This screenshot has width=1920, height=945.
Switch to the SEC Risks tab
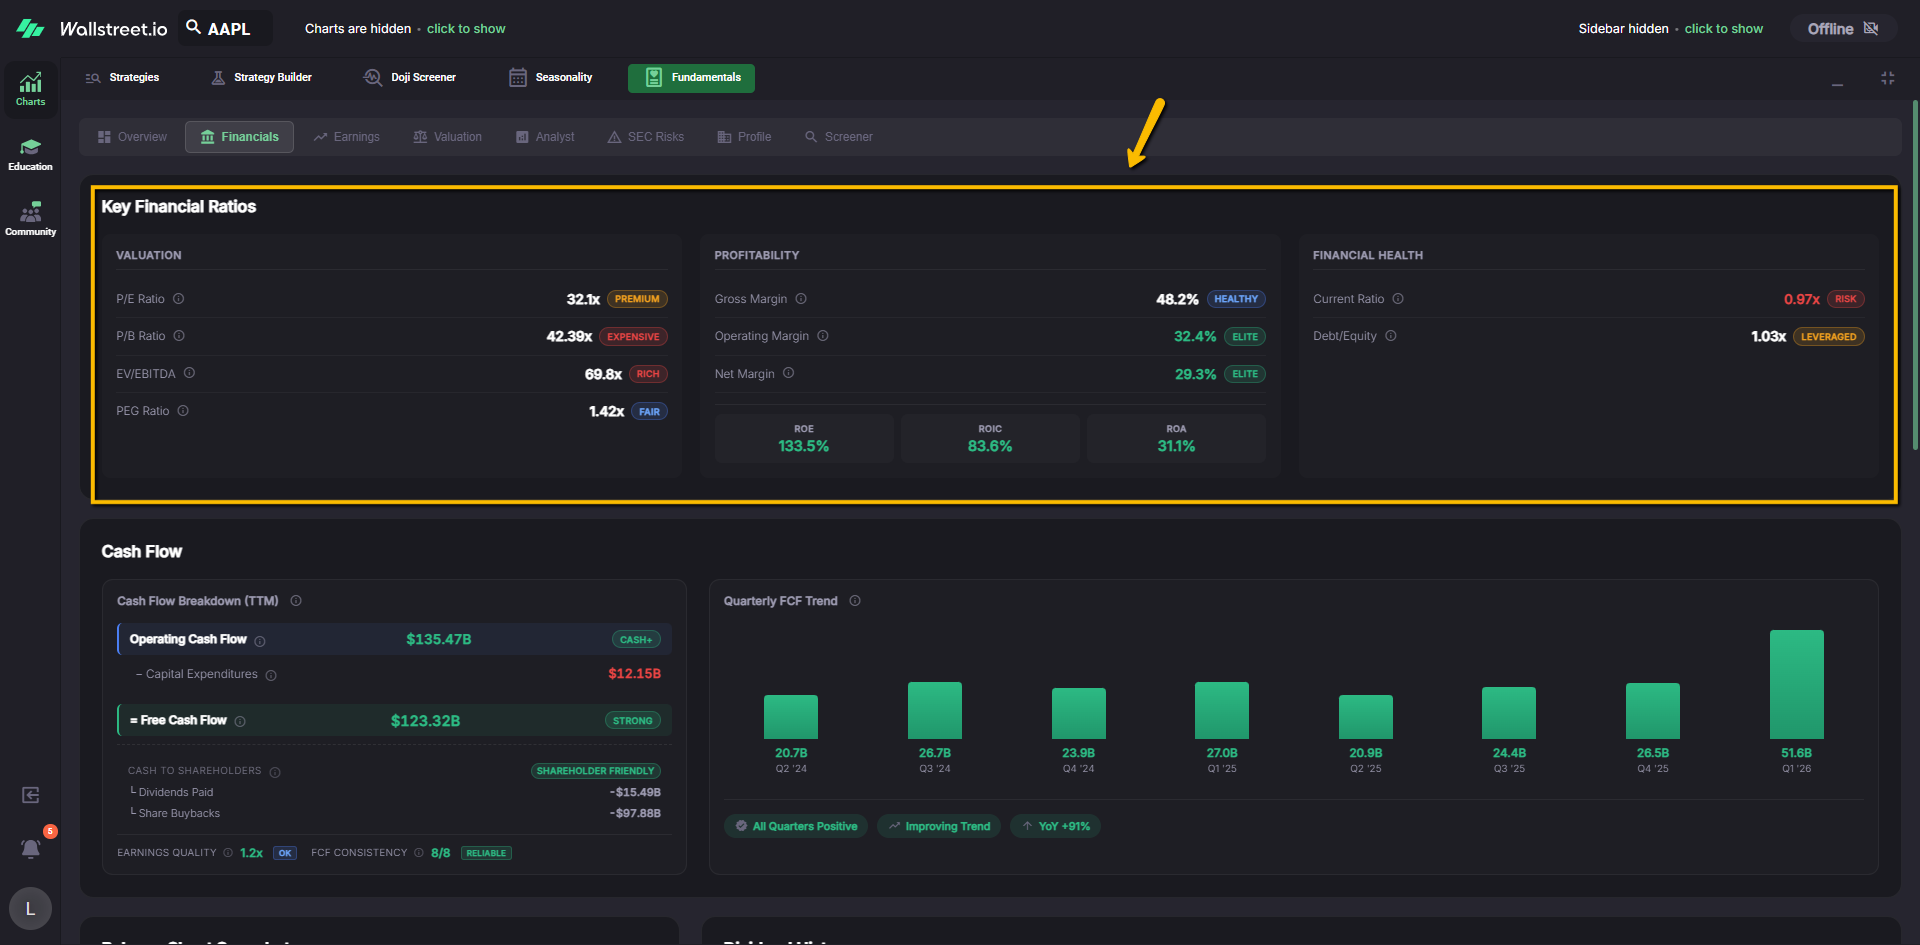tap(646, 137)
